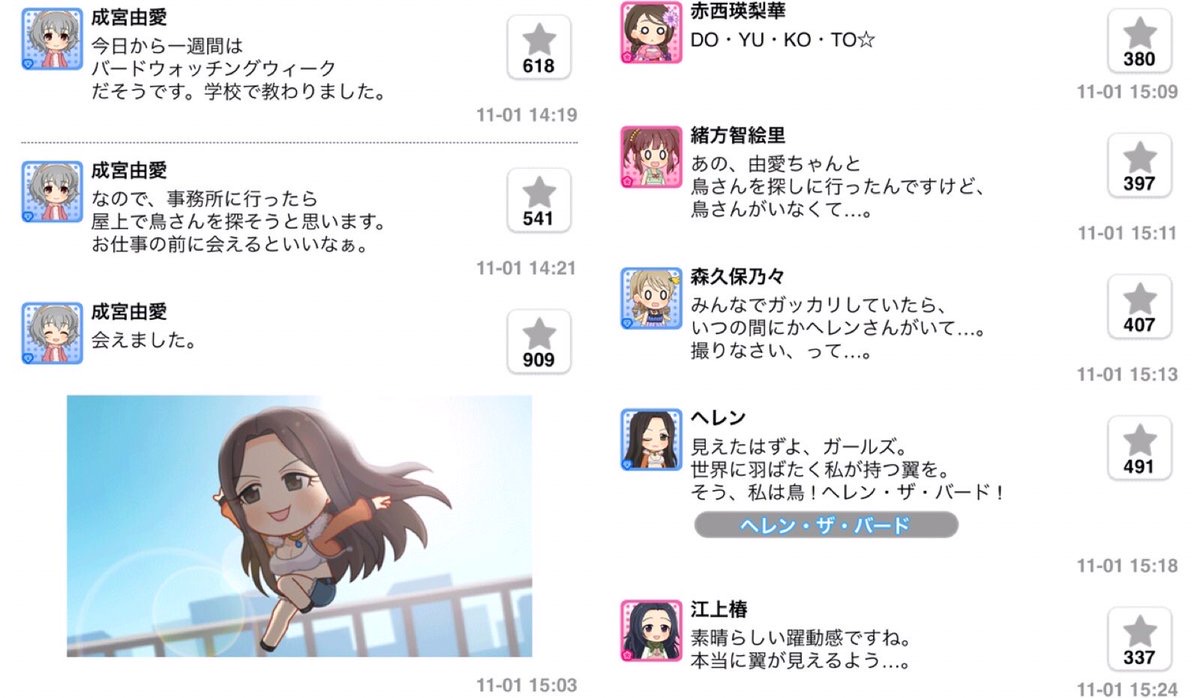Tap the ヘレン・ザ・バード tag button
This screenshot has height=698, width=1200.
pyautogui.click(x=826, y=524)
